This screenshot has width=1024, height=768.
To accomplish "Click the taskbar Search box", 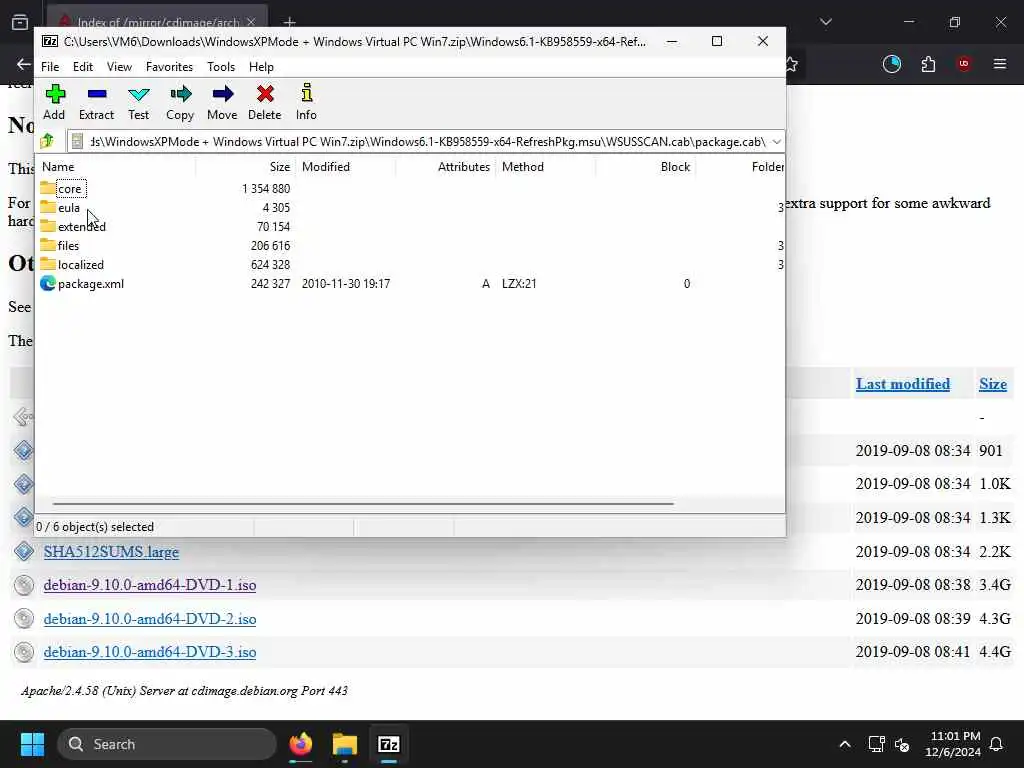I will coord(167,744).
